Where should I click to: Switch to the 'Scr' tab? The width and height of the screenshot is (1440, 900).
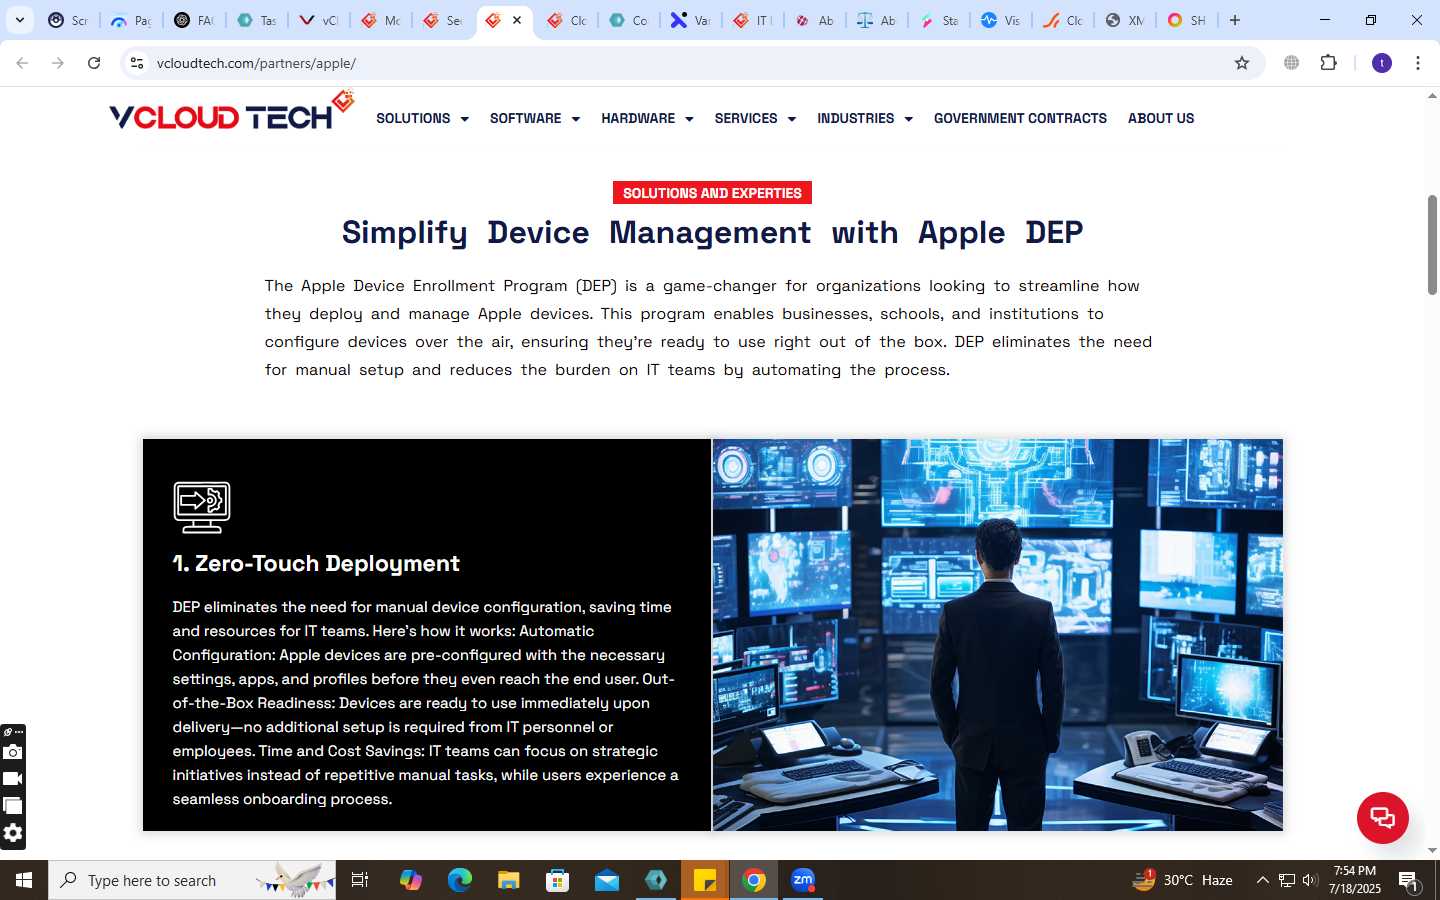click(x=68, y=20)
